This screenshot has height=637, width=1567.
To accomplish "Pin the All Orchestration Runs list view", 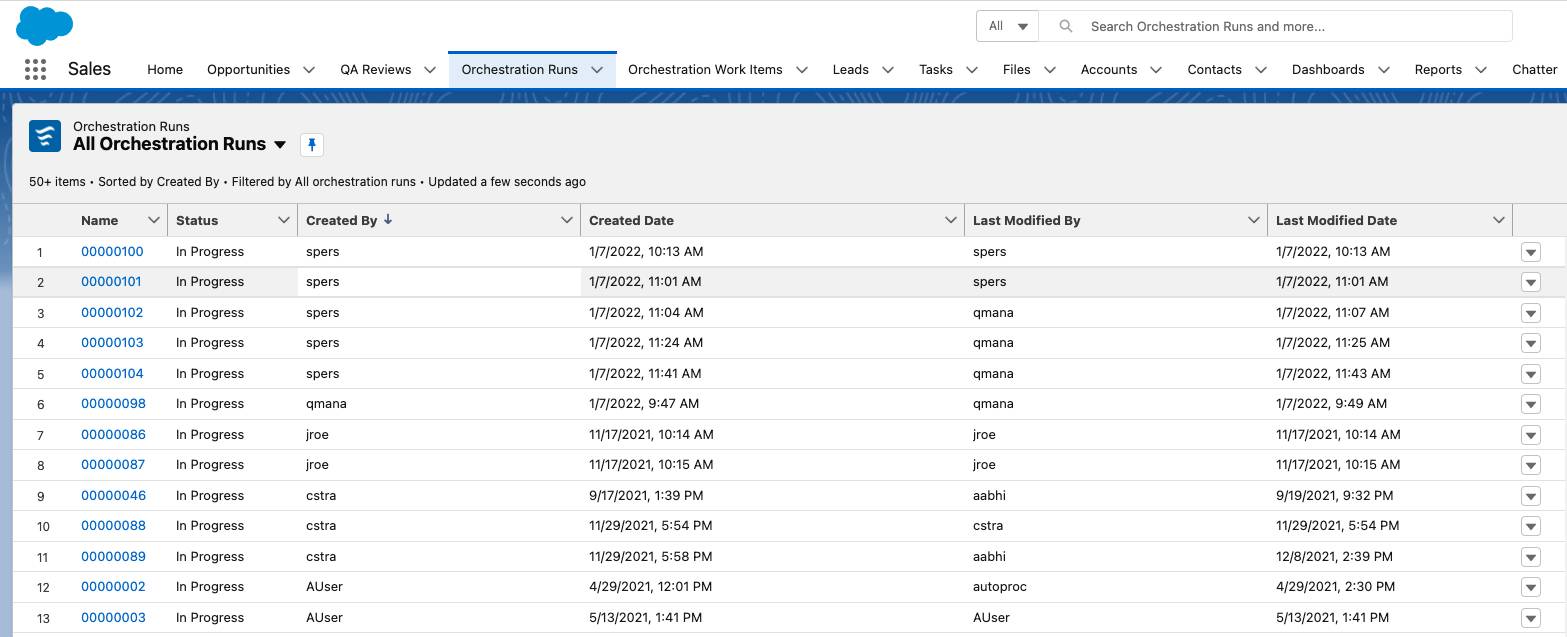I will (x=311, y=144).
